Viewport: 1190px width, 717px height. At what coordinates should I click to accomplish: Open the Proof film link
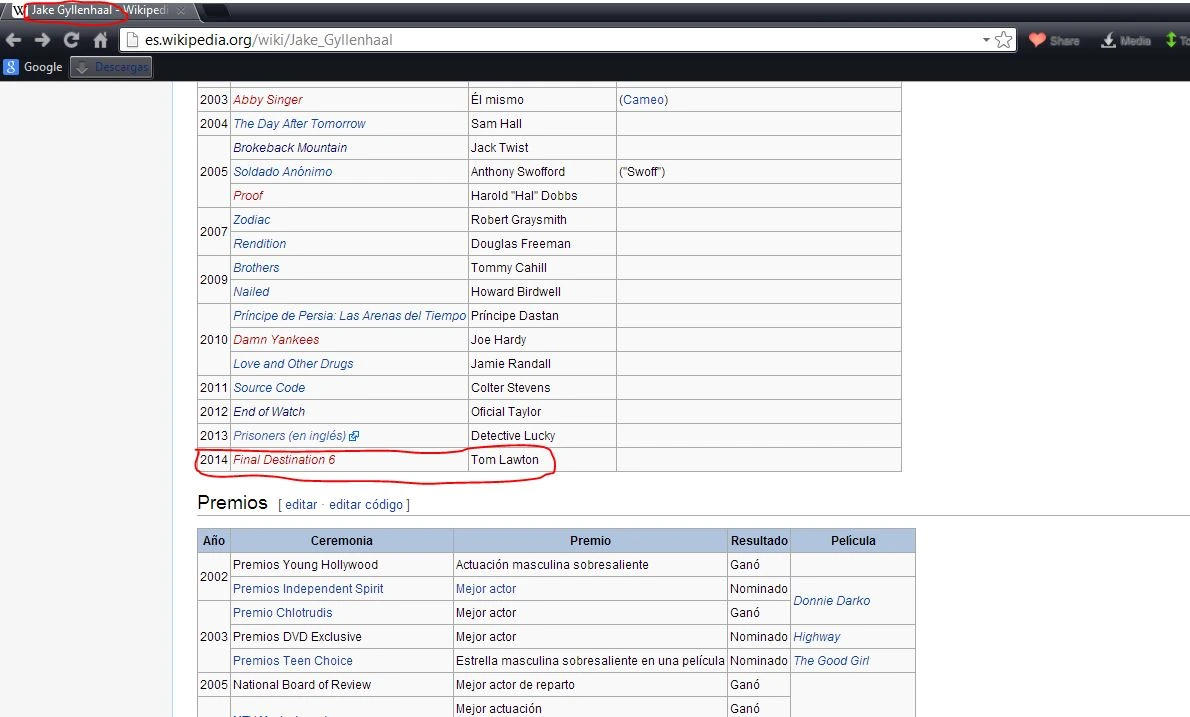(x=247, y=196)
